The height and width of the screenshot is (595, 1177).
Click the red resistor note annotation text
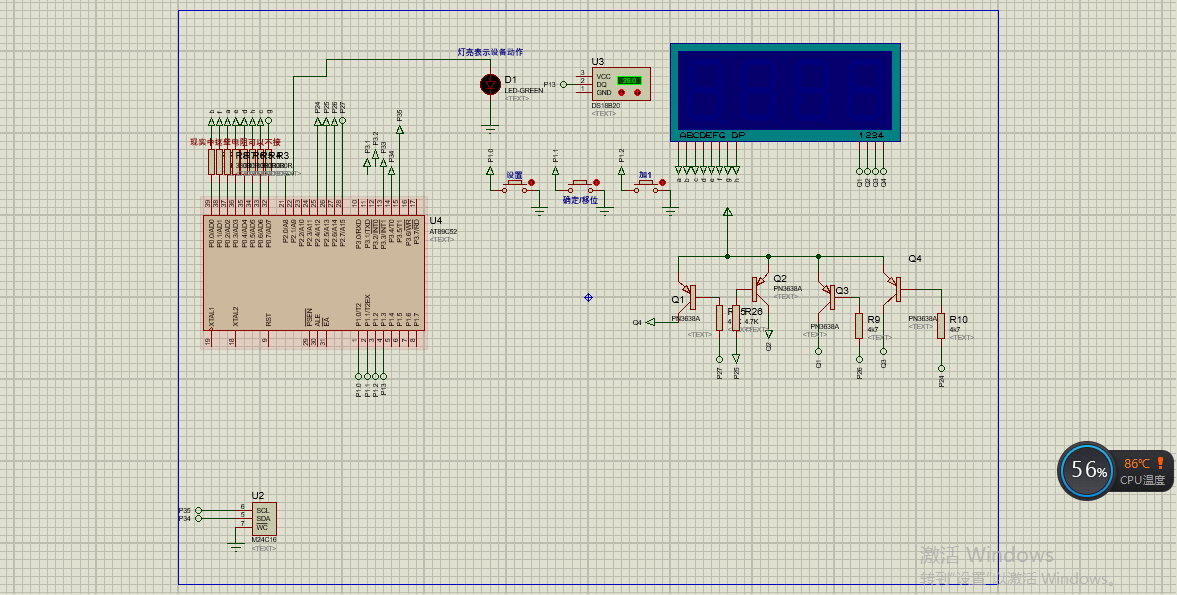tap(235, 141)
